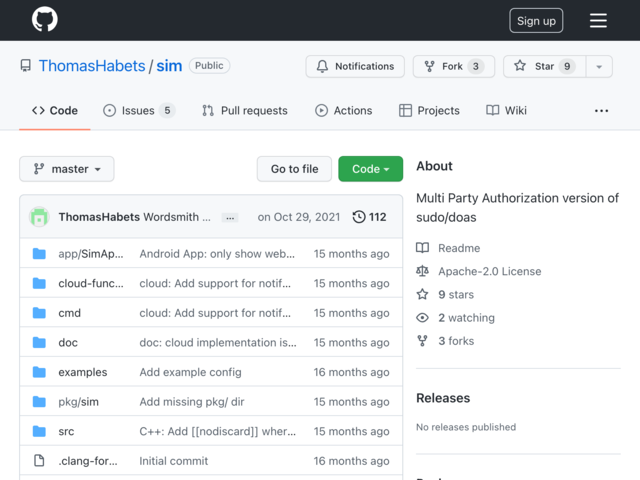
Task: Star the sim repository
Action: pyautogui.click(x=544, y=66)
